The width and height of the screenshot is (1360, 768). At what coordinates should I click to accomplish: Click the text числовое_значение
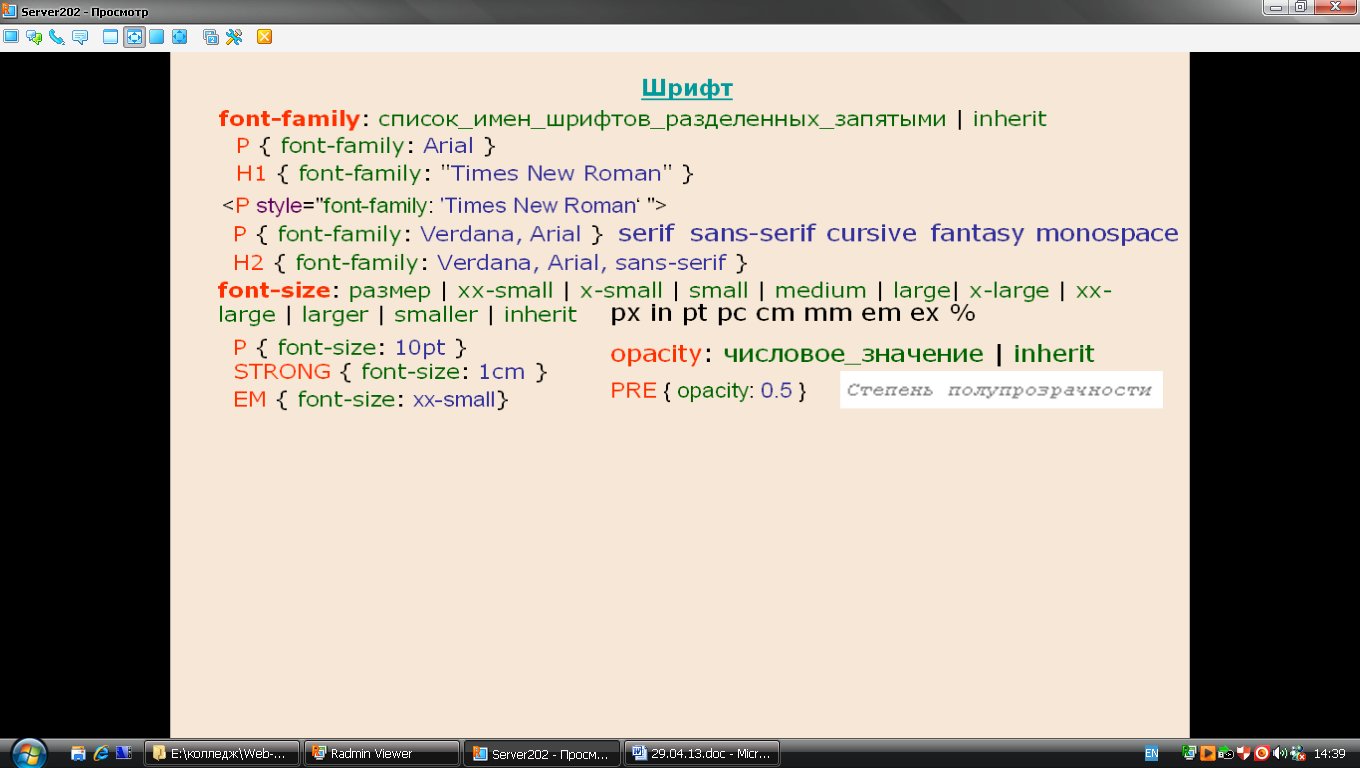tap(853, 354)
